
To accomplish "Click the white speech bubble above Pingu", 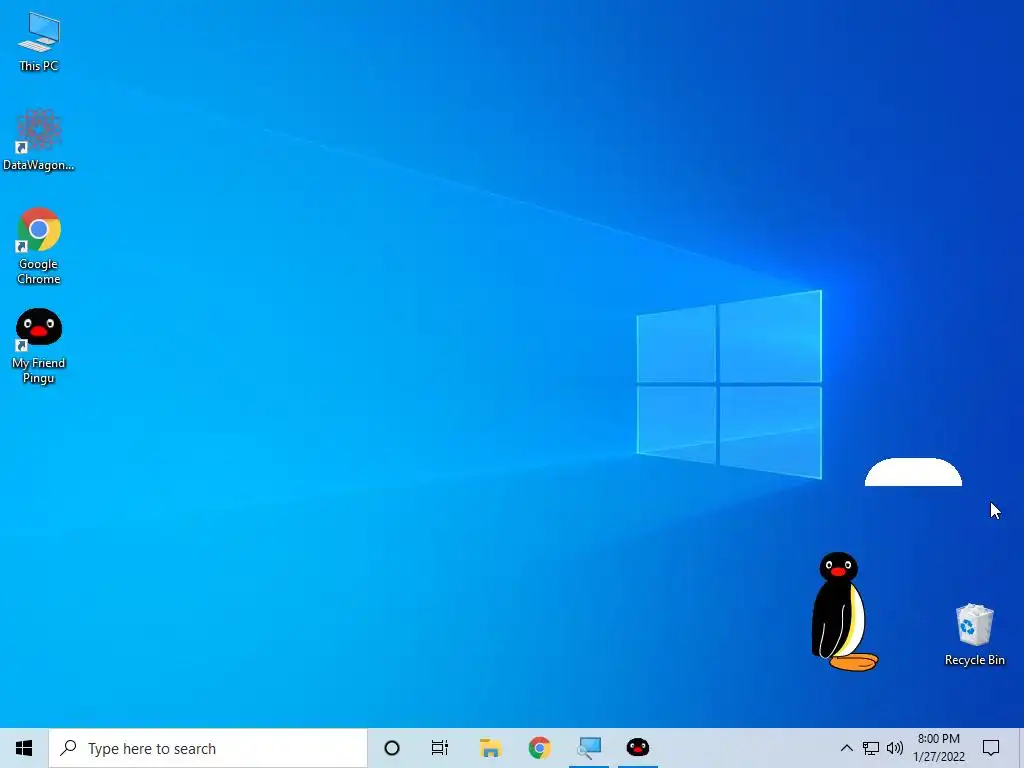I will coord(913,472).
